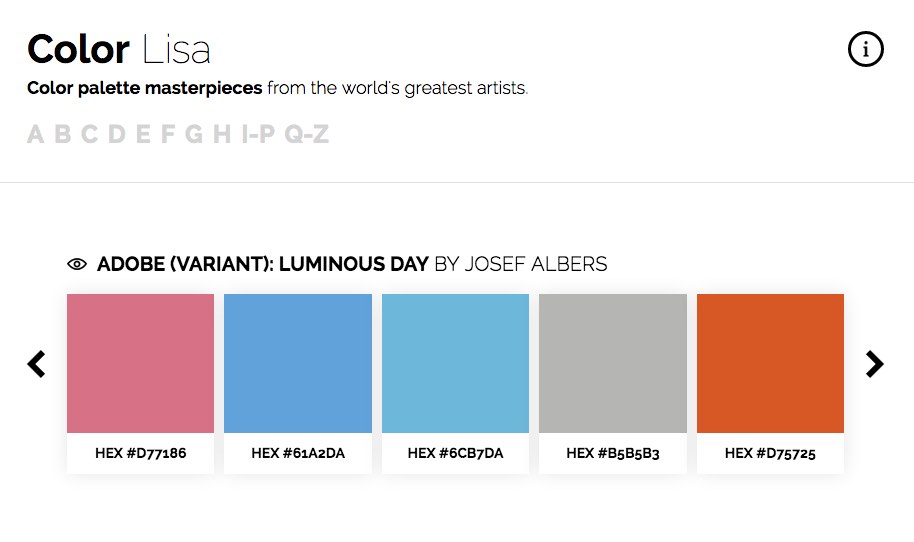The image size is (914, 542).
Task: Choose the I-P artist range
Action: (x=258, y=134)
